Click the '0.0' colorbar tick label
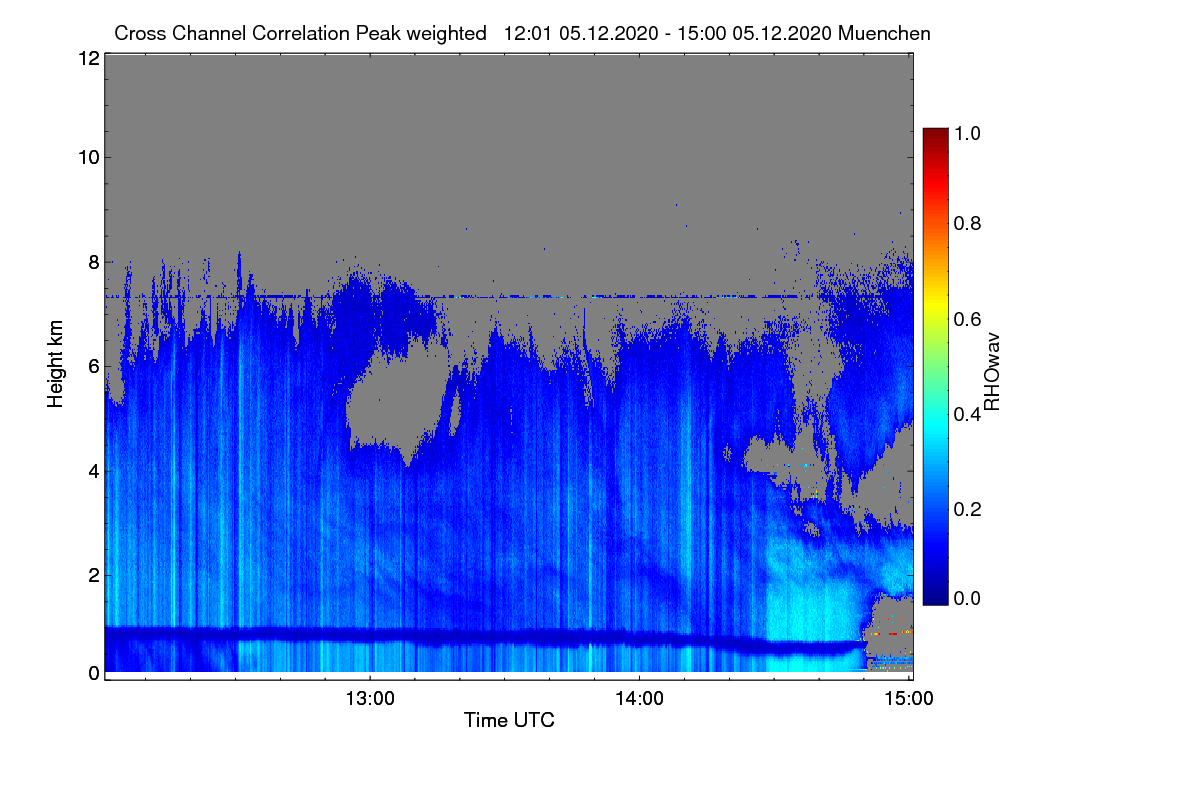This screenshot has width=1200, height=800. pyautogui.click(x=967, y=598)
